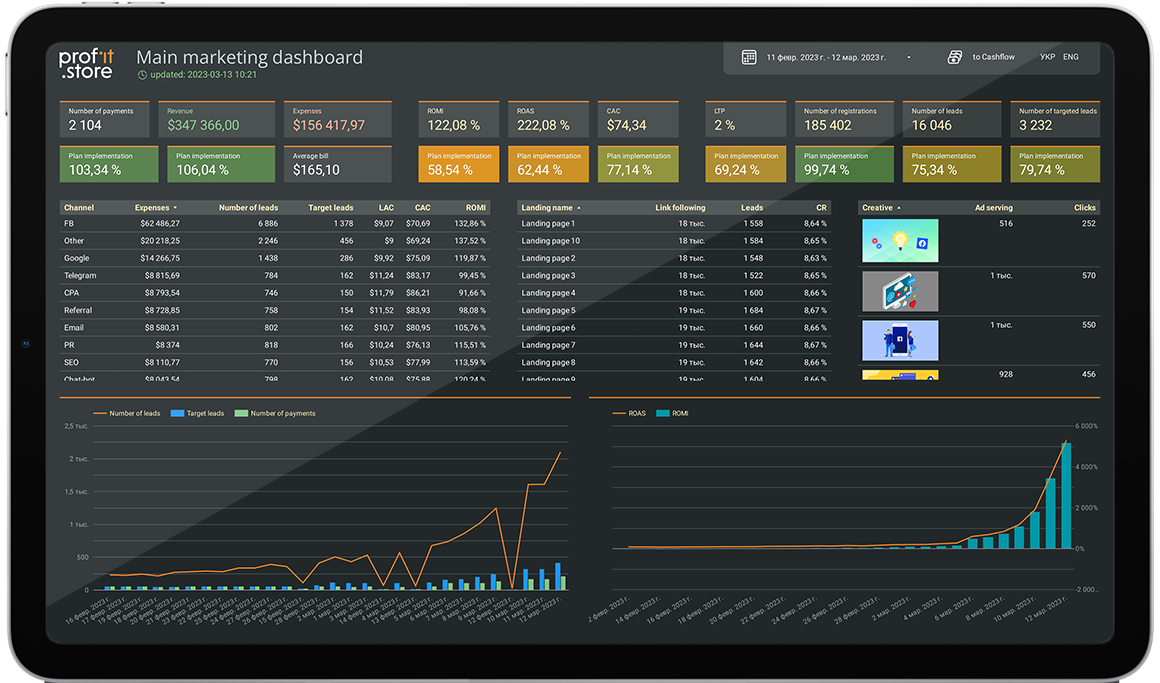This screenshot has height=683, width=1160.
Task: Click the CR column header
Action: pos(821,208)
